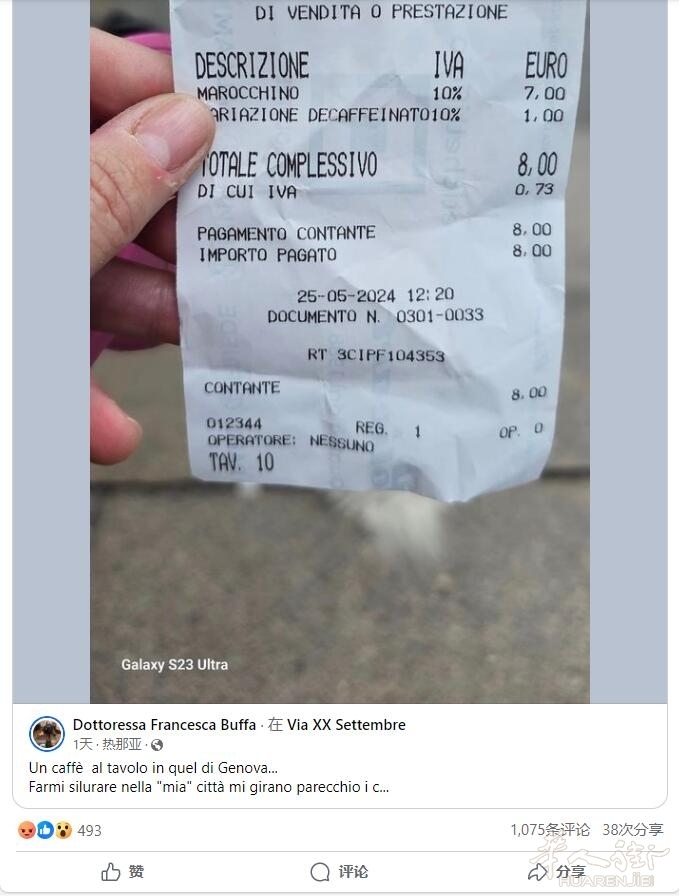
Task: Click the 分享 share button label
Action: point(570,872)
